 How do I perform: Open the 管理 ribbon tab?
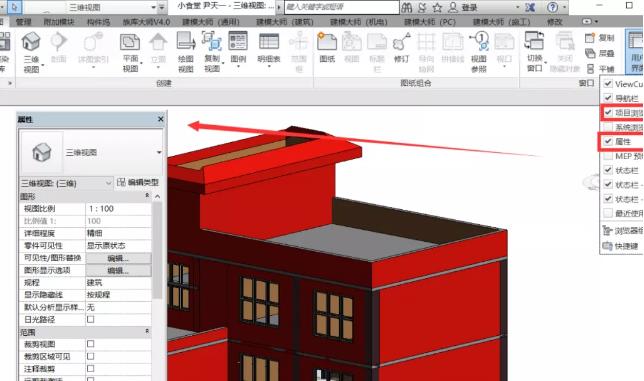pos(23,21)
